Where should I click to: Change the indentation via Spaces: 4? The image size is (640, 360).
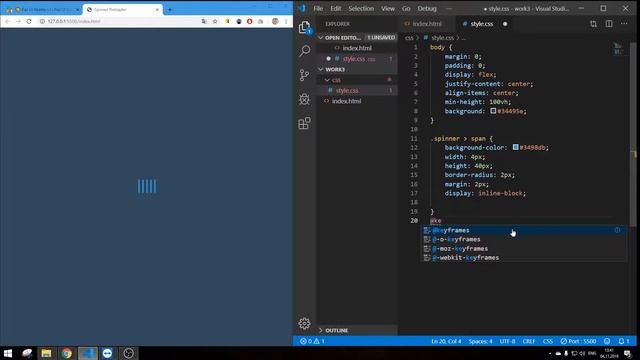[x=480, y=341]
